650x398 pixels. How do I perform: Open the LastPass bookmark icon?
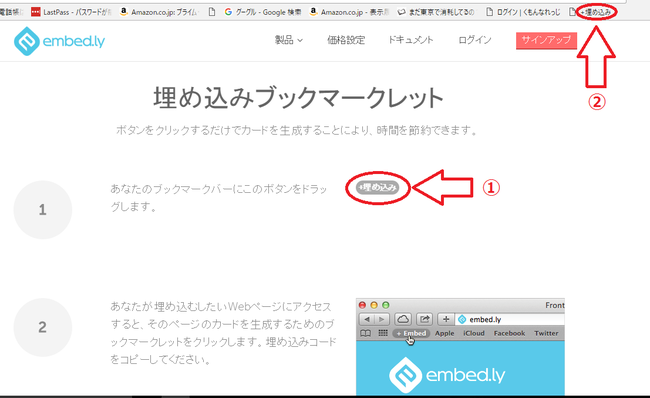click(x=36, y=12)
